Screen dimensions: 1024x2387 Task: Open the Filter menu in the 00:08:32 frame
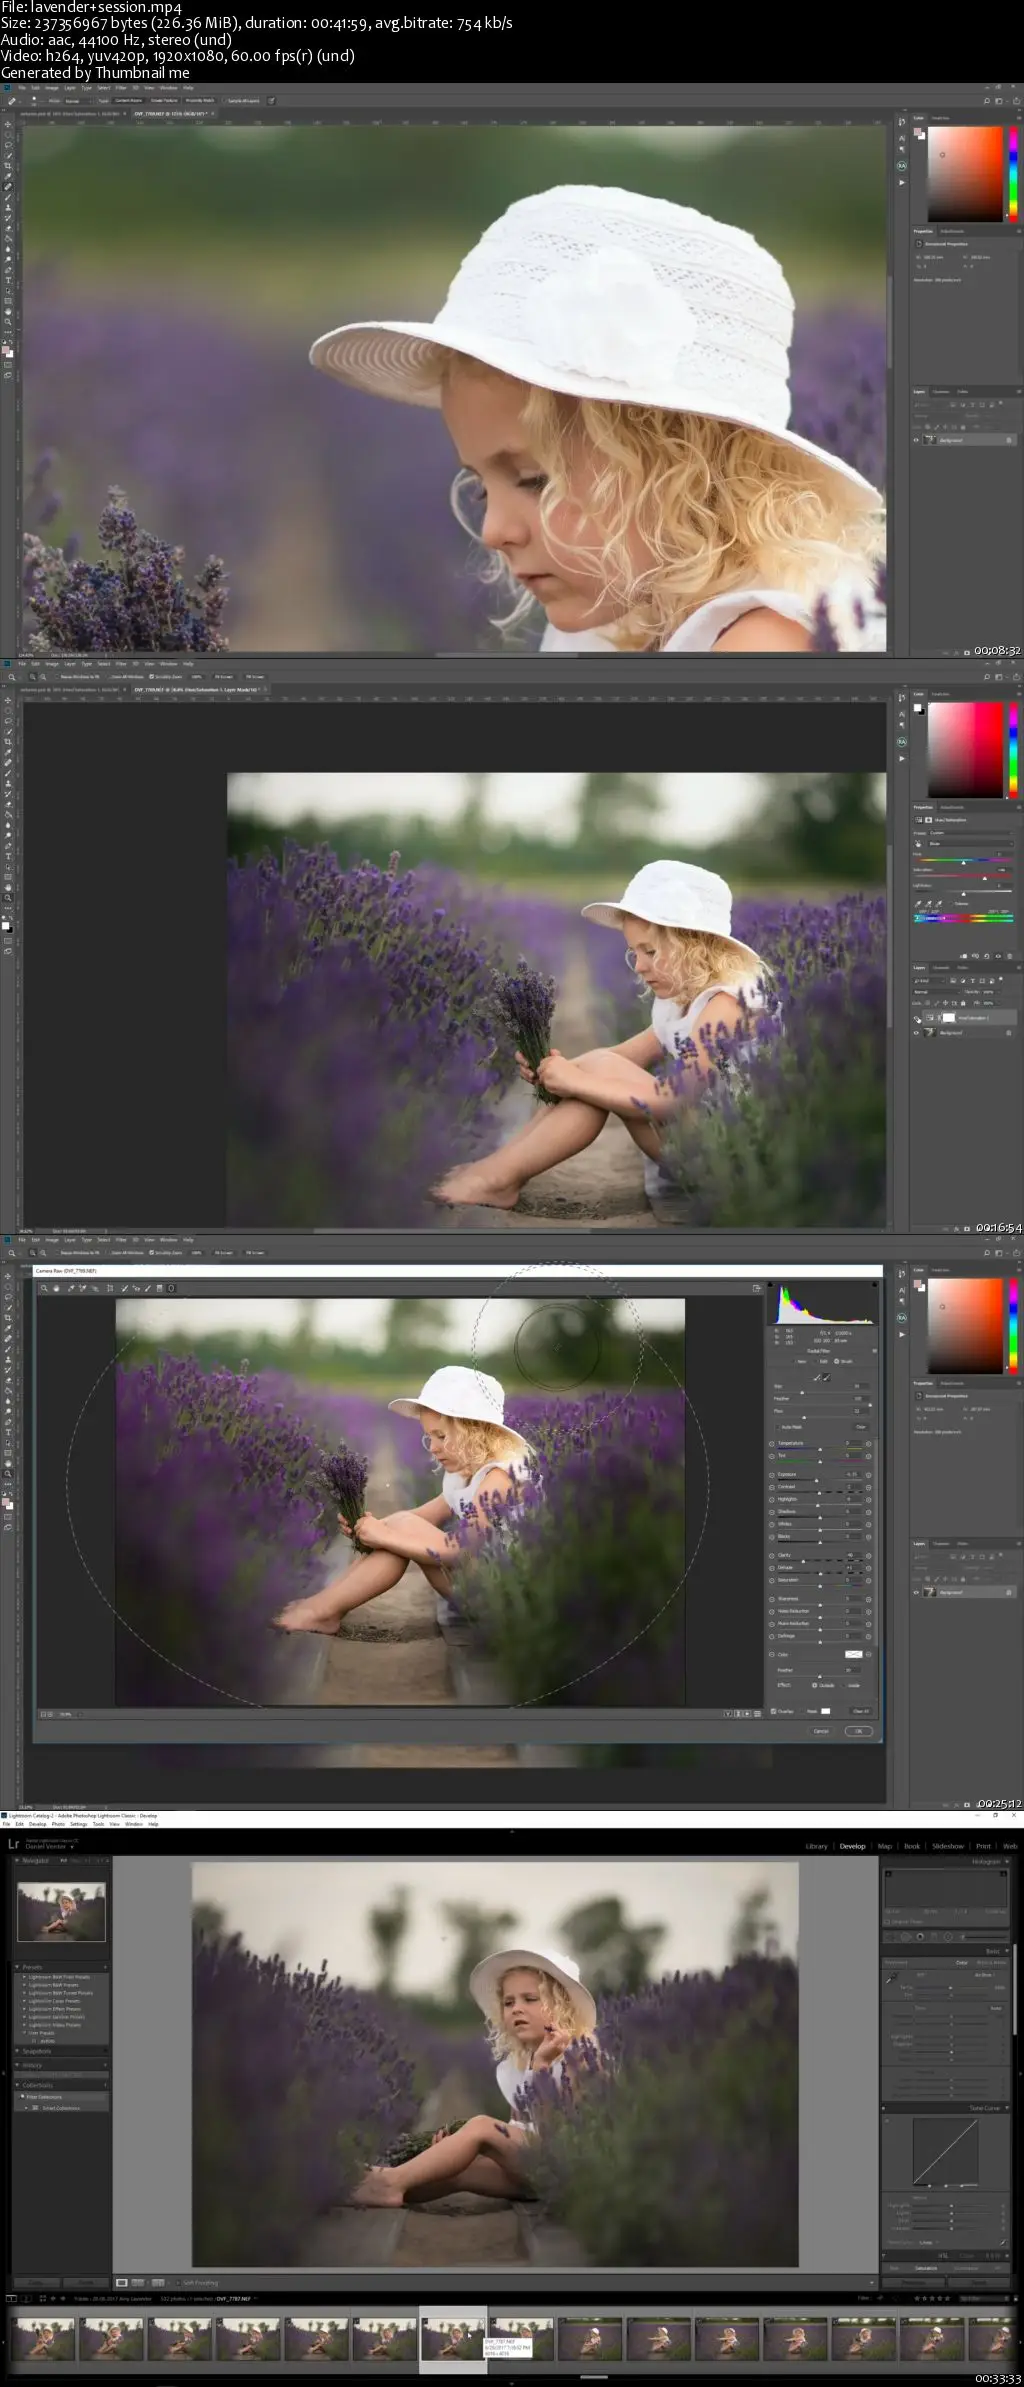[121, 88]
